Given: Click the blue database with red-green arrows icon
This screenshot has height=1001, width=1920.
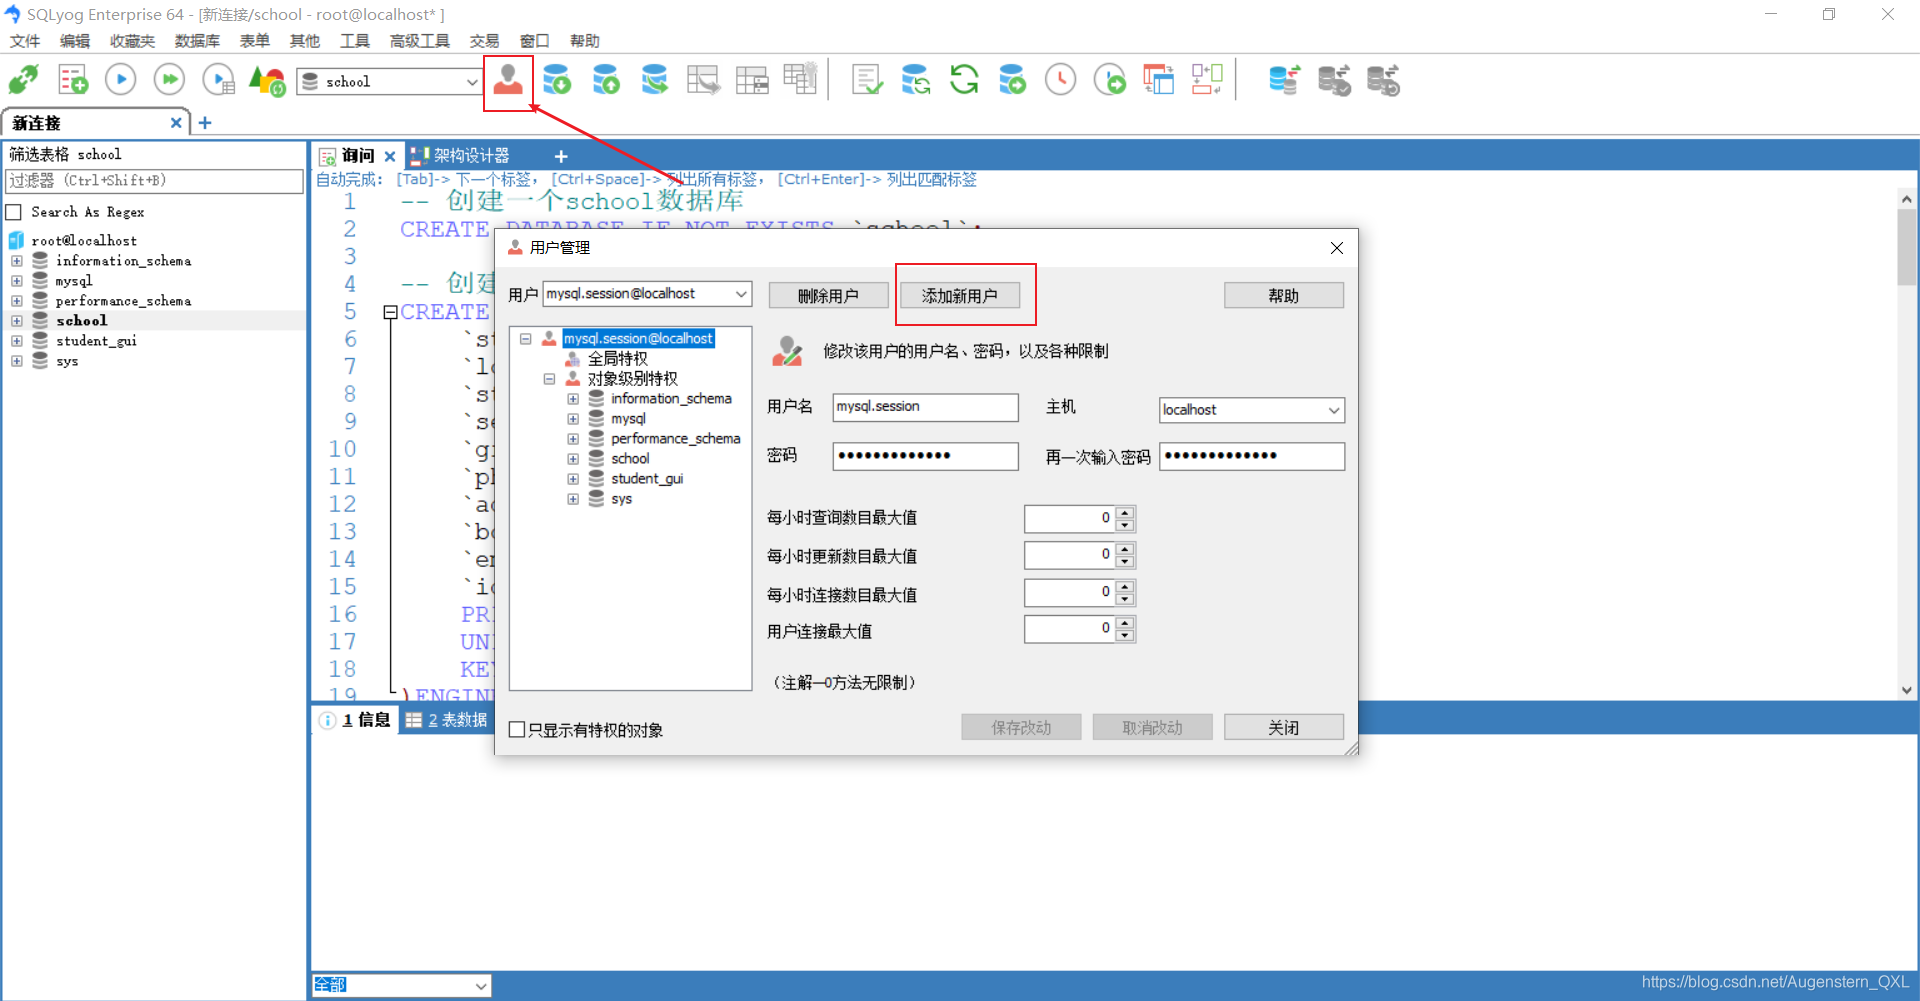Looking at the screenshot, I should [1284, 80].
